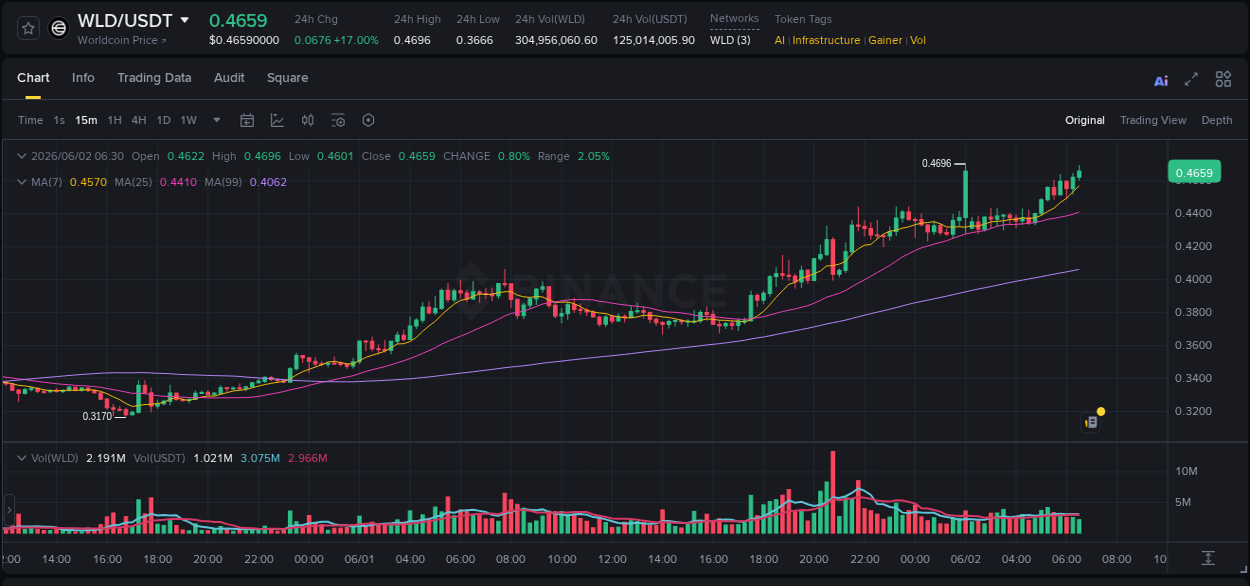Click the Networks WLD (3) label
This screenshot has height=586, width=1250.
[x=730, y=40]
